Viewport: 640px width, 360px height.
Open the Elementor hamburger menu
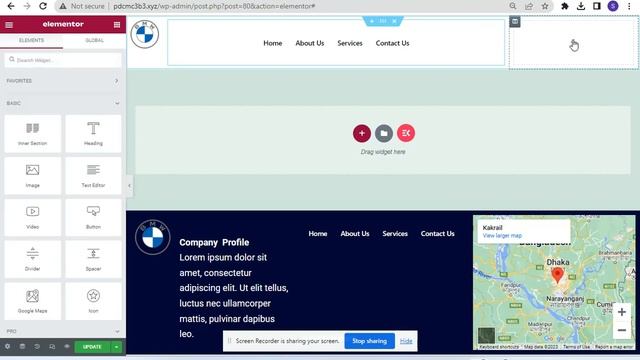pos(9,25)
